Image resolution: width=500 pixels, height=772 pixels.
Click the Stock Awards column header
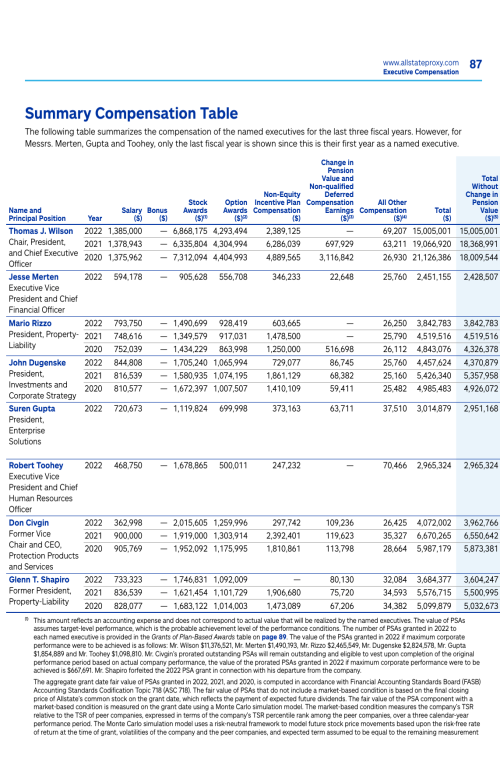(x=196, y=210)
